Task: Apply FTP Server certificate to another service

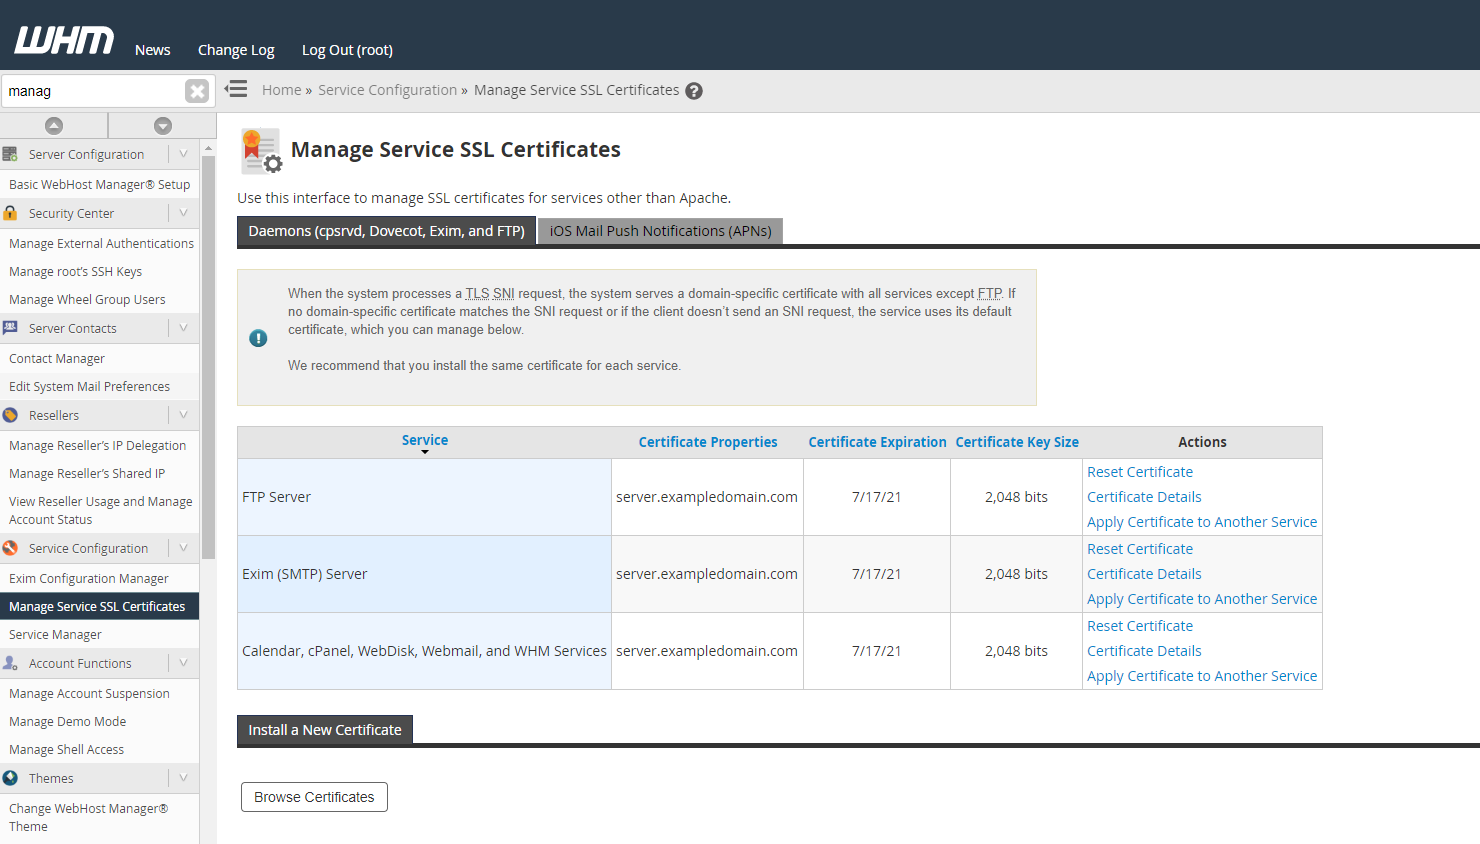Action: click(x=1202, y=522)
